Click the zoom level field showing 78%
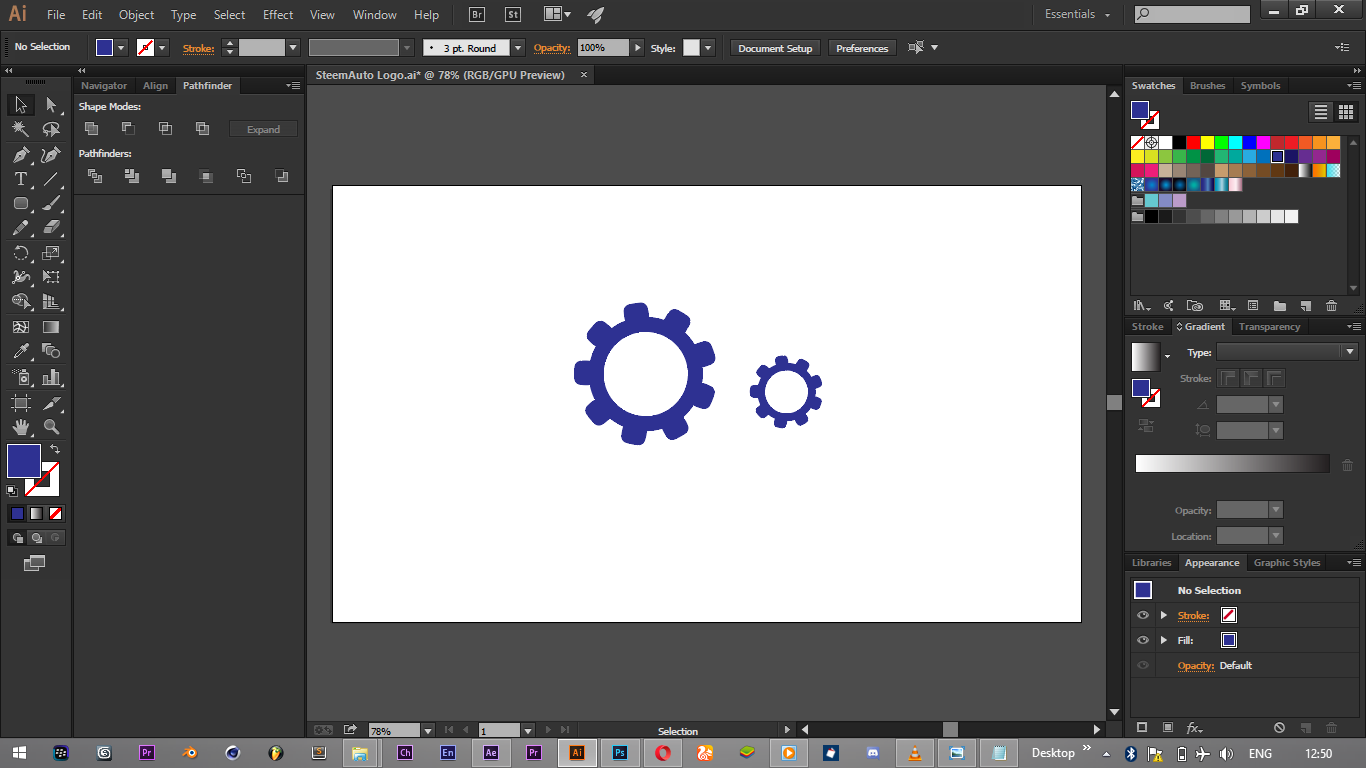The width and height of the screenshot is (1366, 768). click(x=394, y=731)
